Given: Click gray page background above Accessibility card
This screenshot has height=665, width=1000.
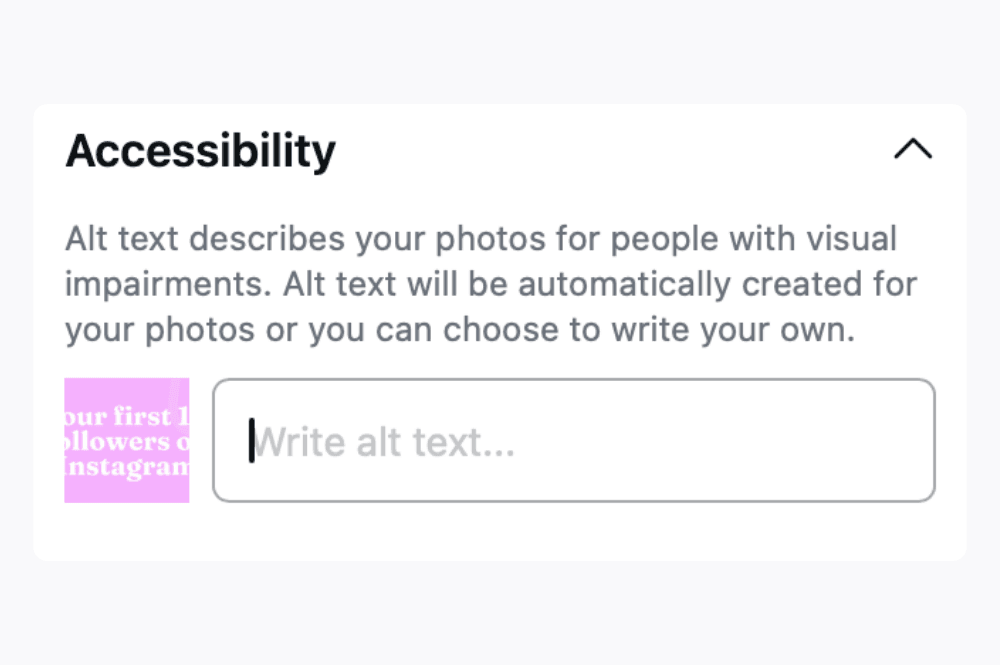Looking at the screenshot, I should click(500, 50).
